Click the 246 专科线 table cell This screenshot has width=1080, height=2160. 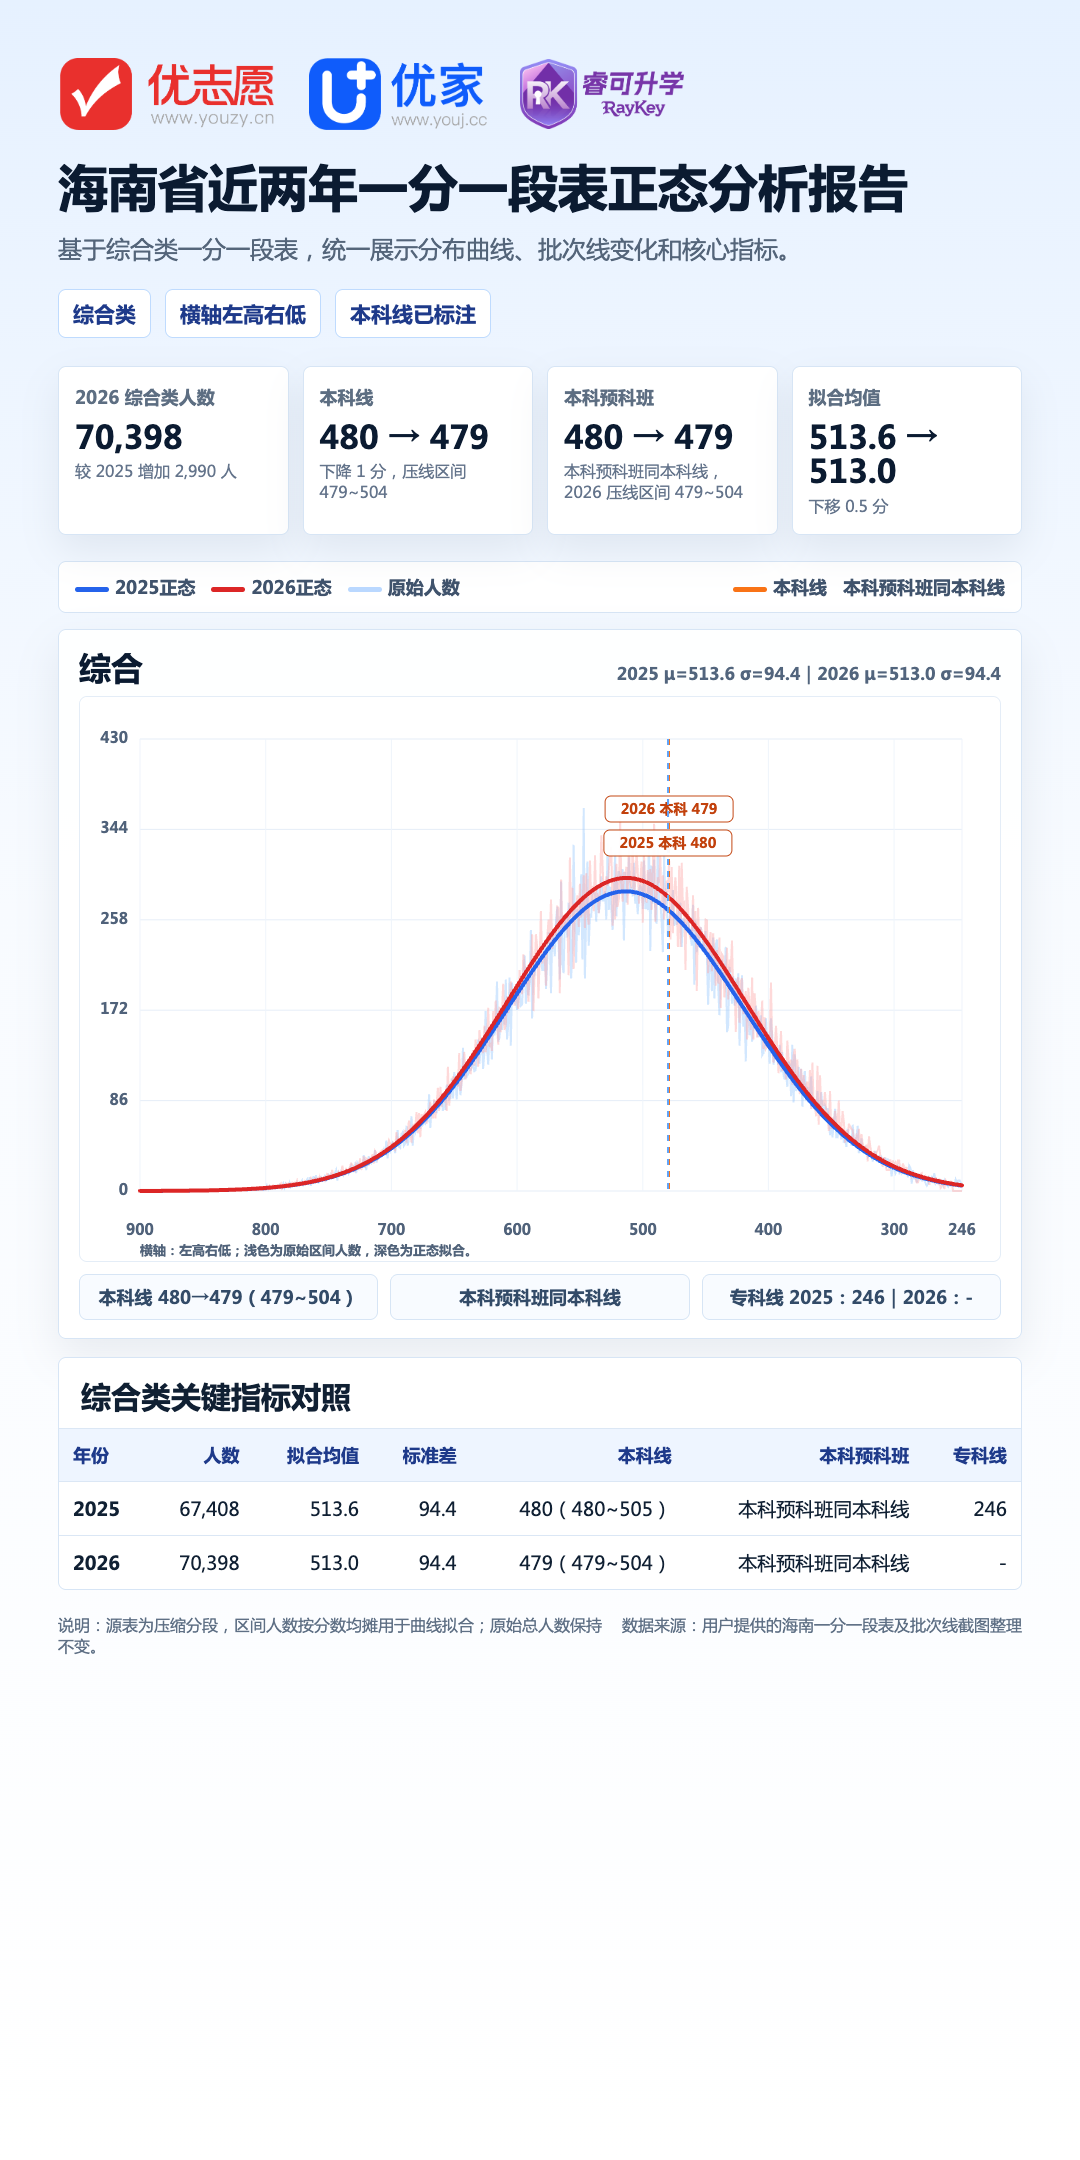[x=990, y=1509]
